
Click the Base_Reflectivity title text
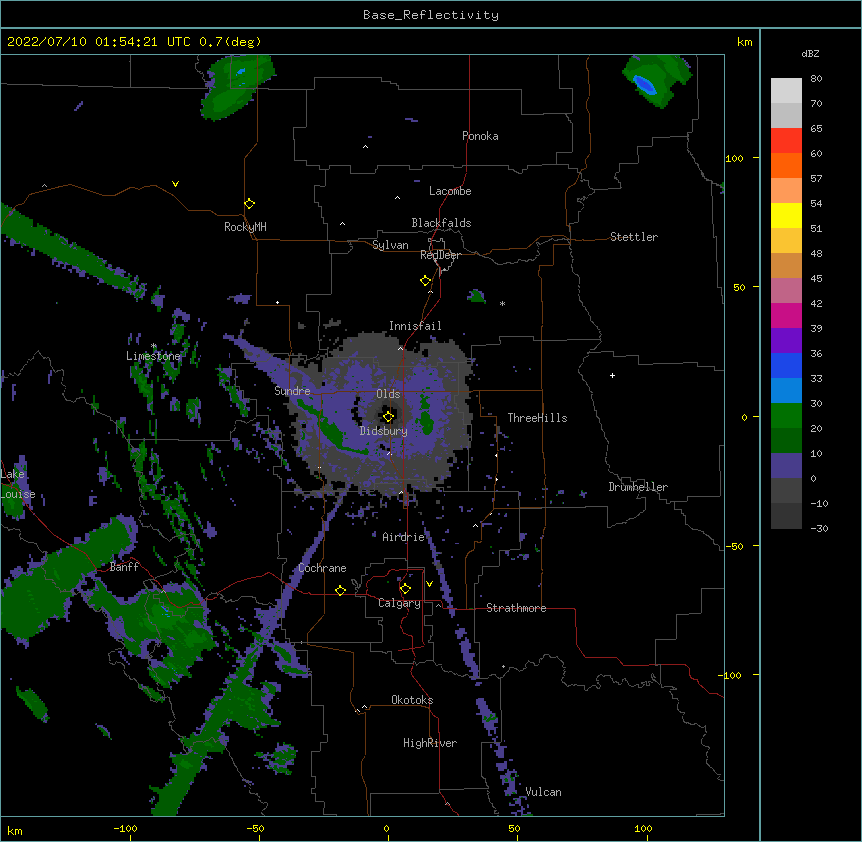tap(431, 15)
